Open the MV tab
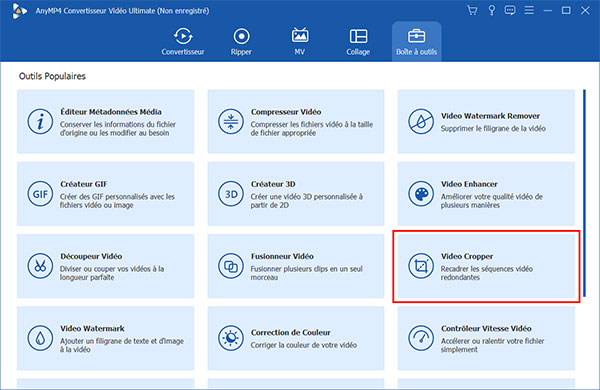The width and height of the screenshot is (600, 390). [300, 41]
